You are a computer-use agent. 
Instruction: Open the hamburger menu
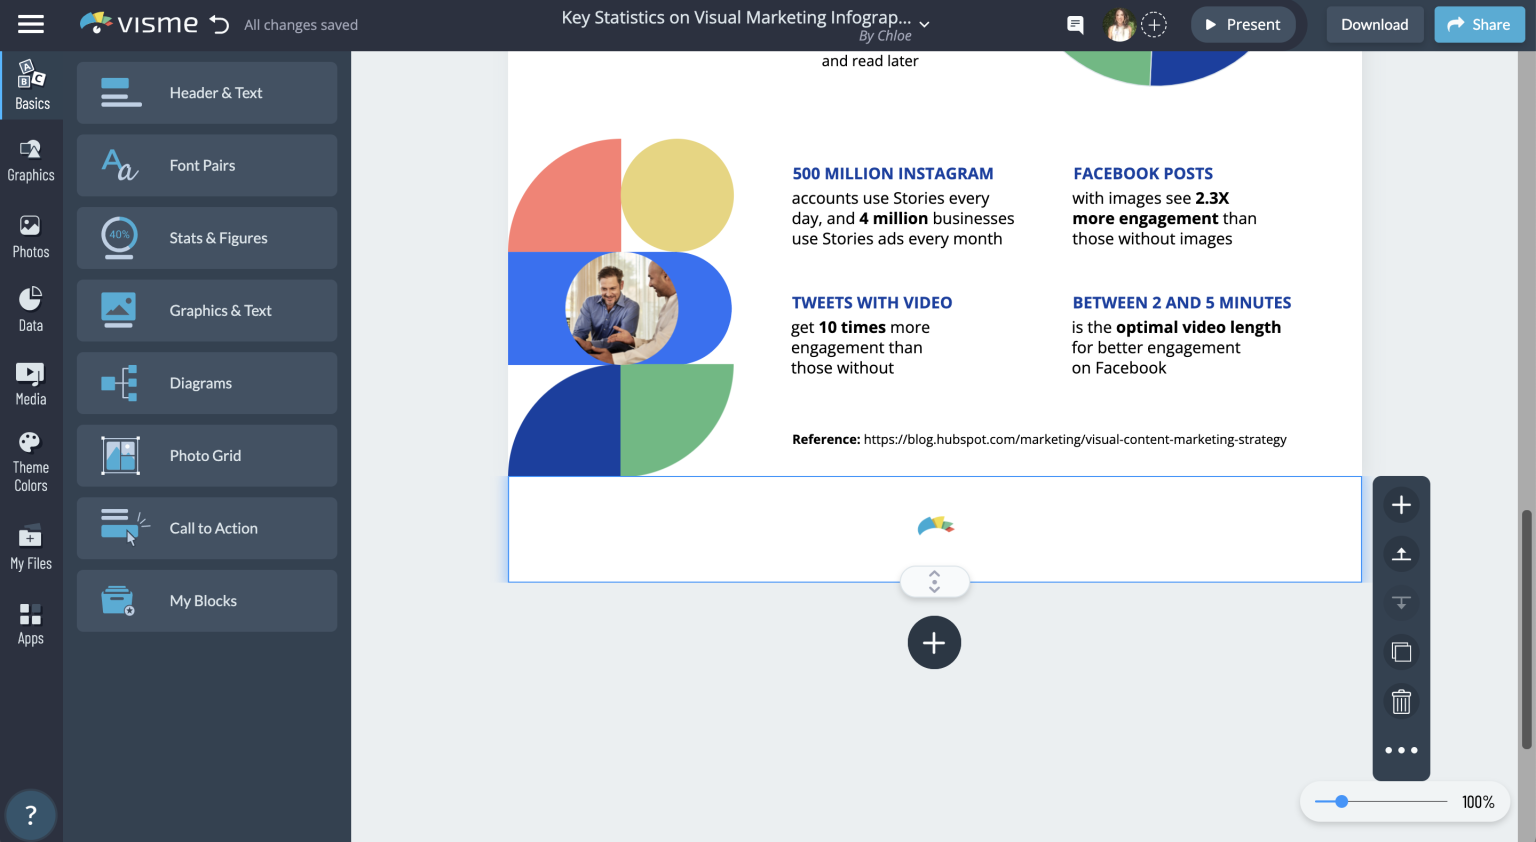[31, 24]
